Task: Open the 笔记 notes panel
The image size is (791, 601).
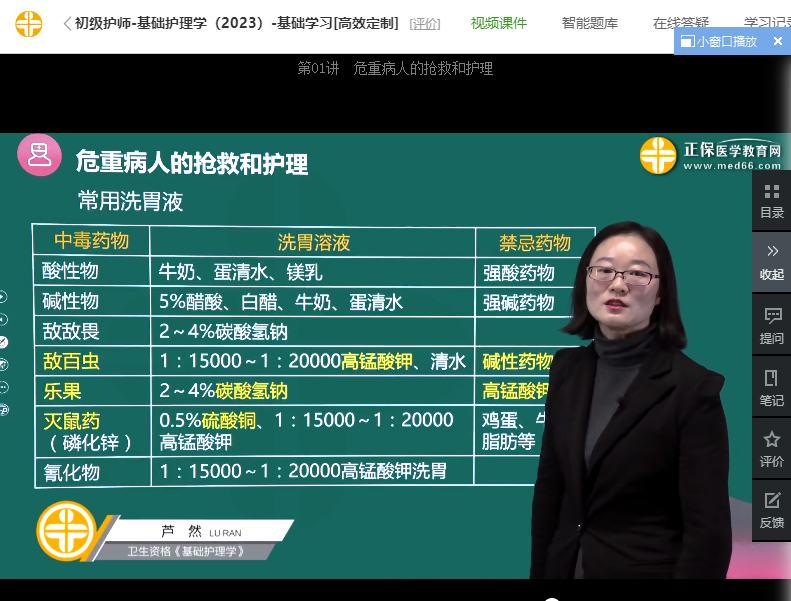Action: [x=771, y=388]
